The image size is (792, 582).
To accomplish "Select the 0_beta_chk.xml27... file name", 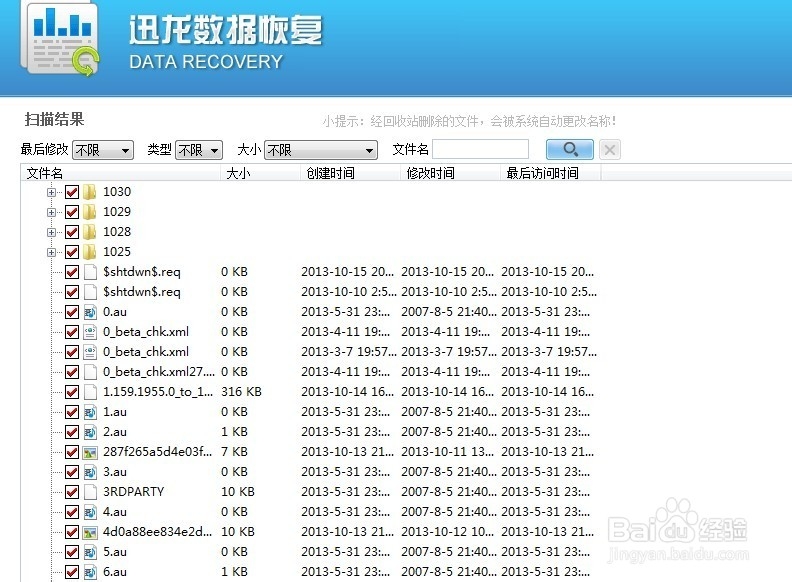I will click(x=159, y=372).
